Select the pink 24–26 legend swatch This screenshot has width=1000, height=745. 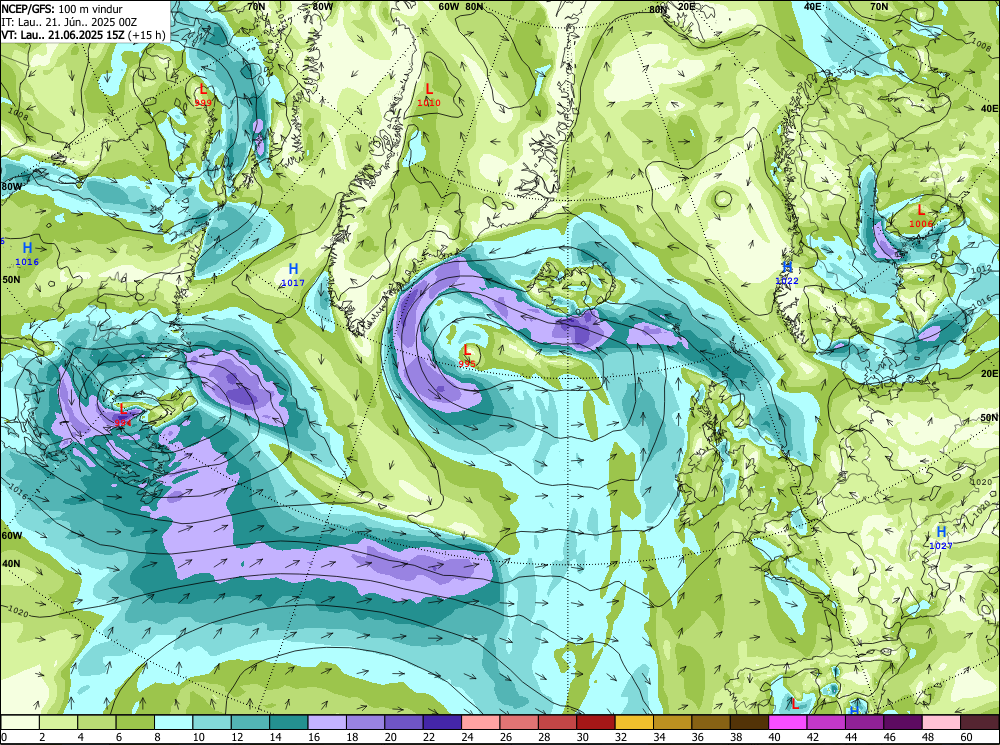(x=481, y=722)
